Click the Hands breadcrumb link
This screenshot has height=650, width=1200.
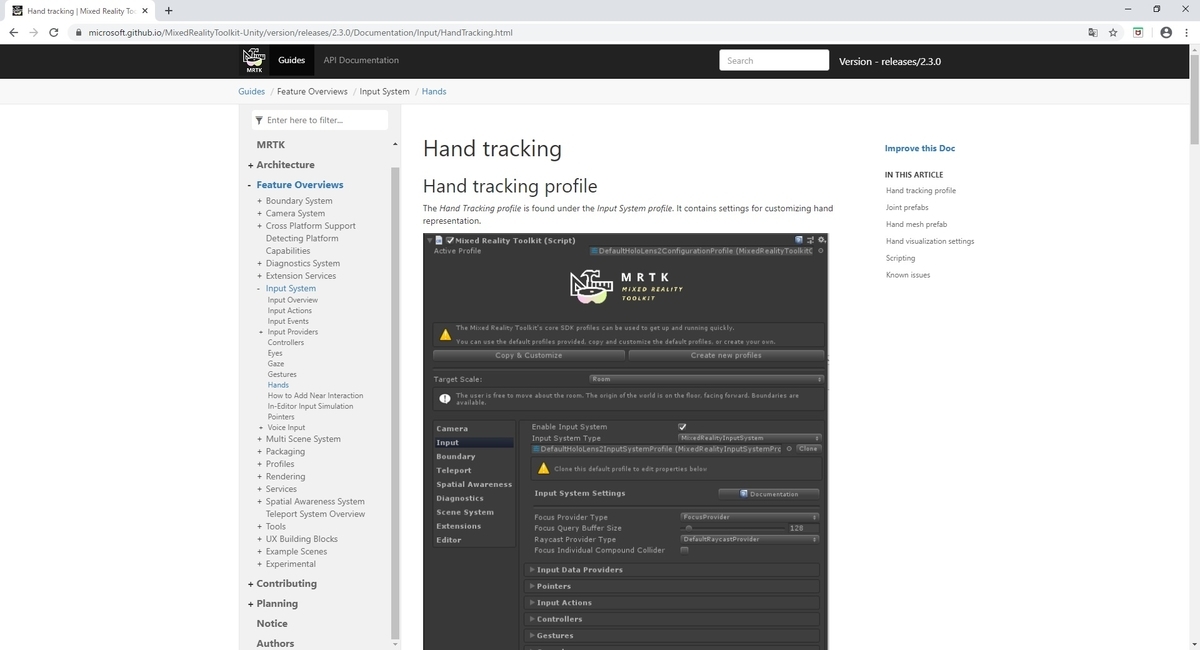point(434,91)
